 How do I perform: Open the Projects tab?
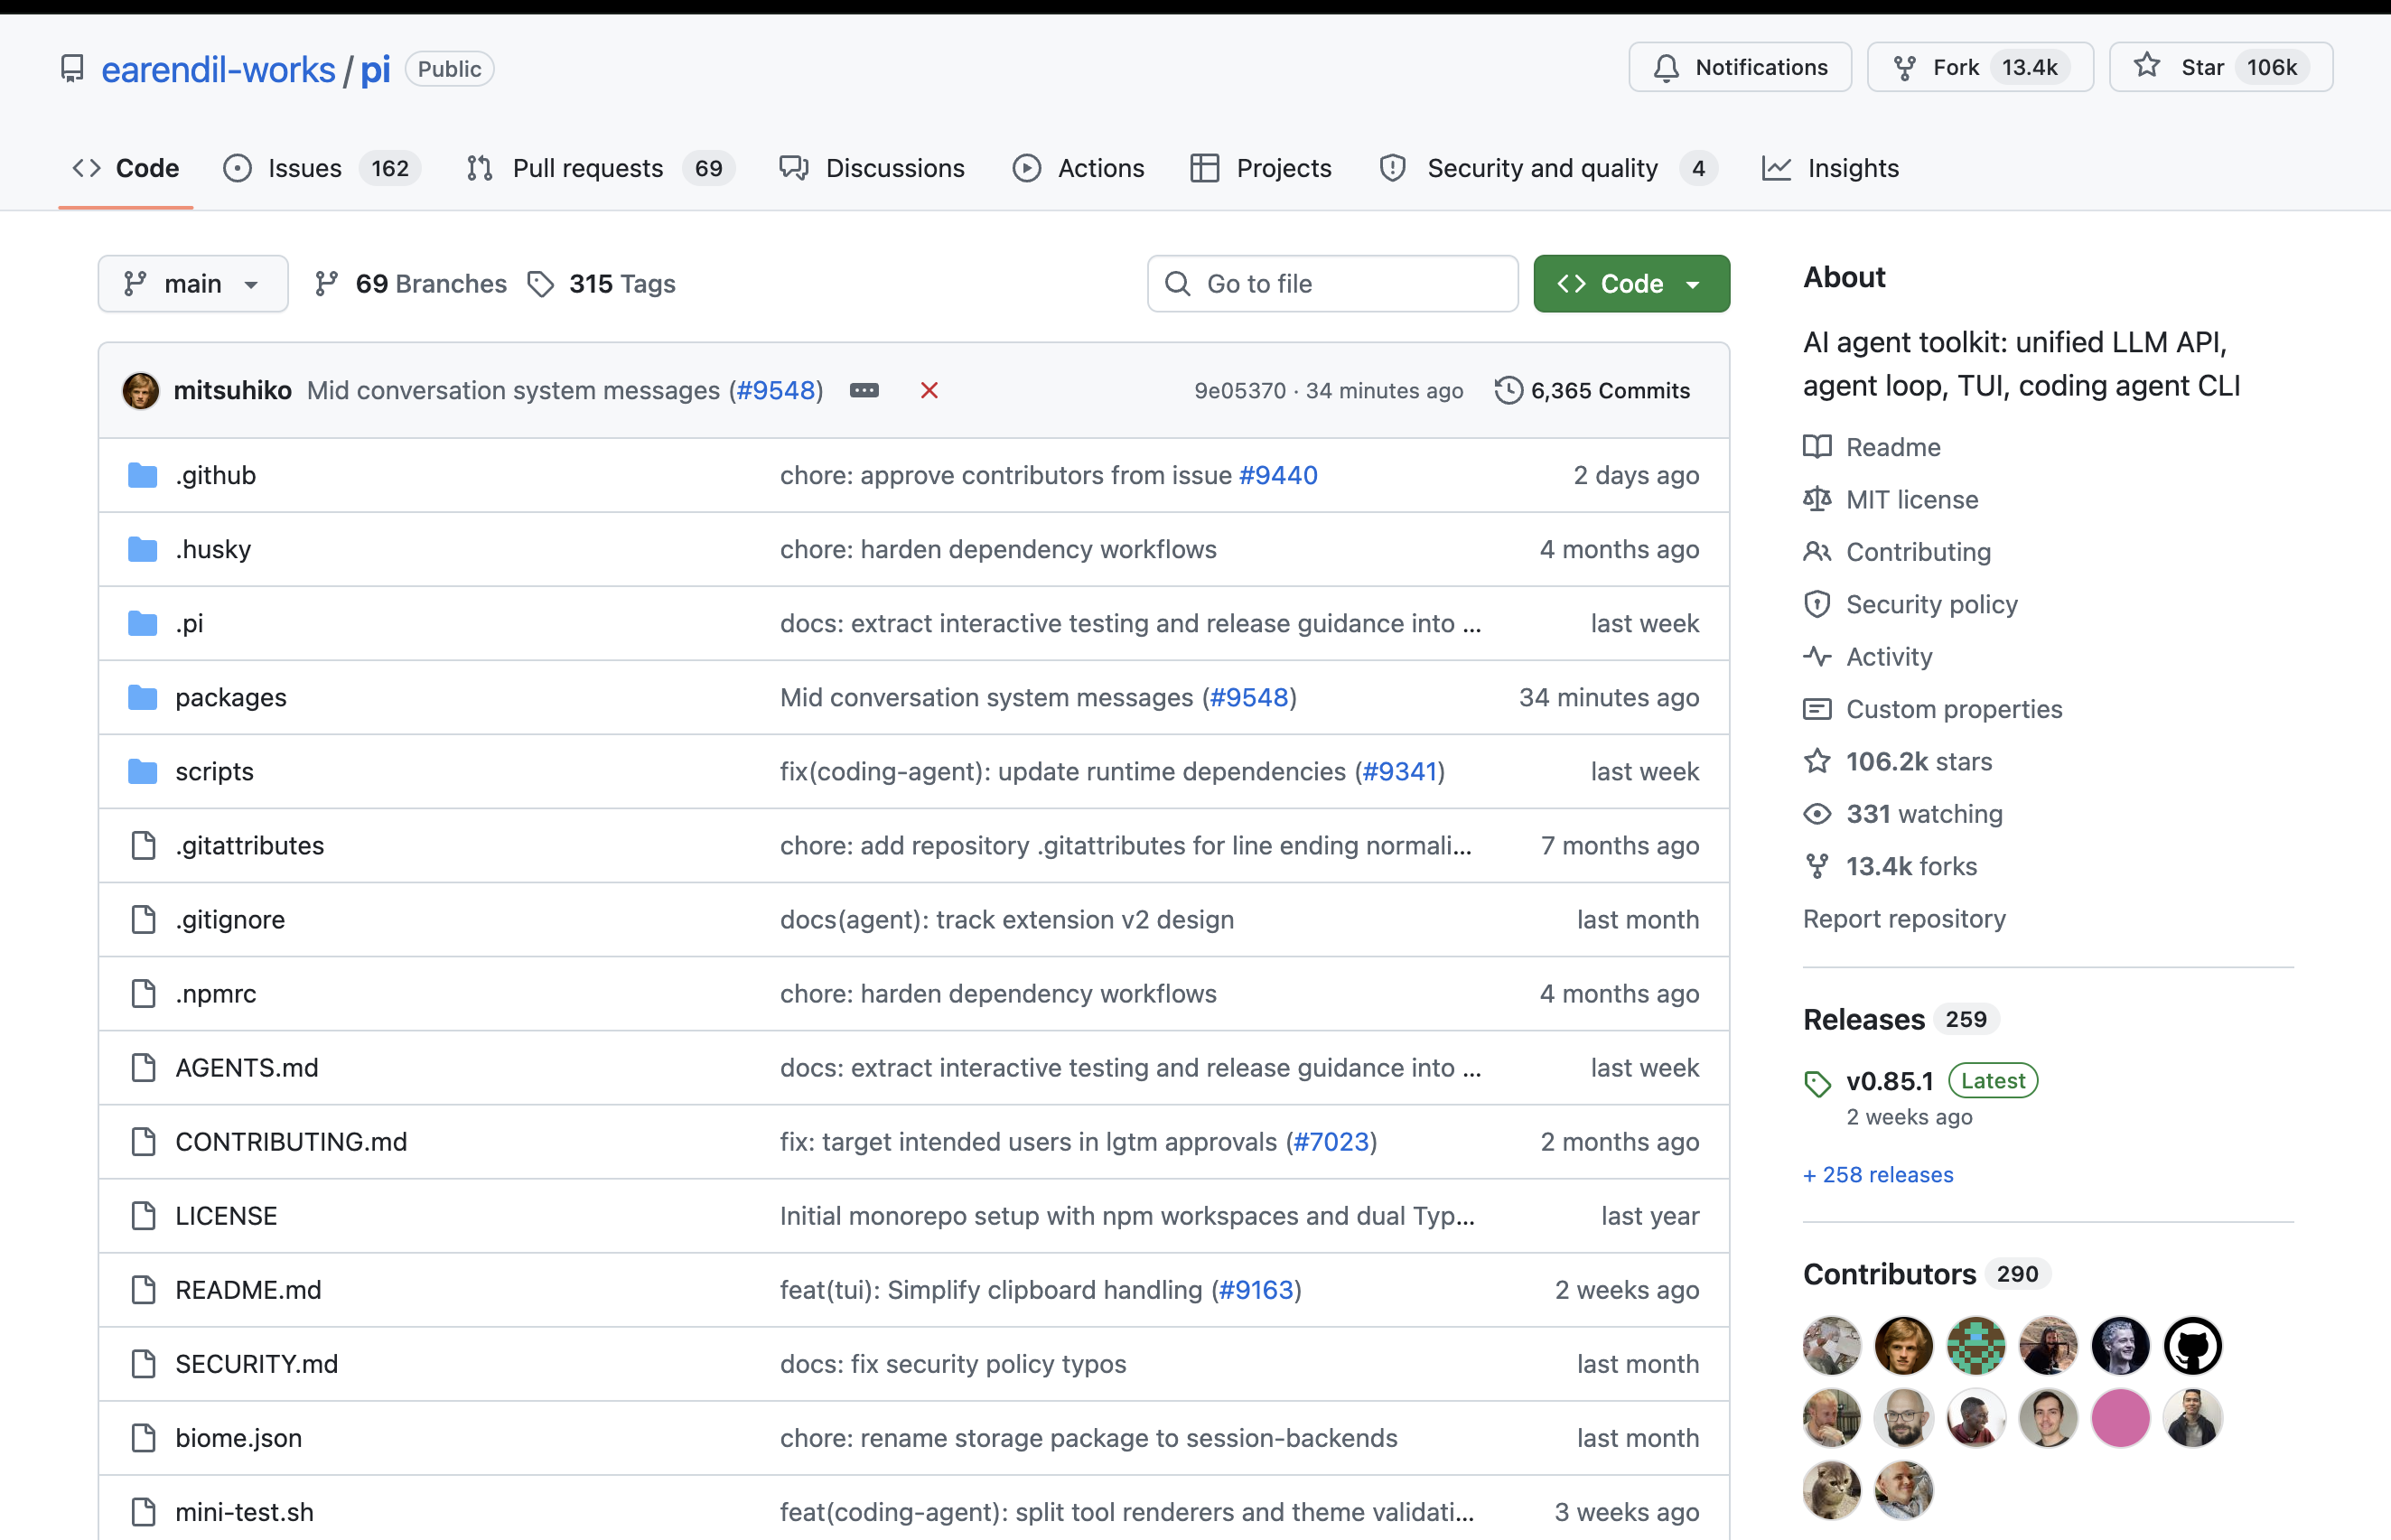point(1261,168)
